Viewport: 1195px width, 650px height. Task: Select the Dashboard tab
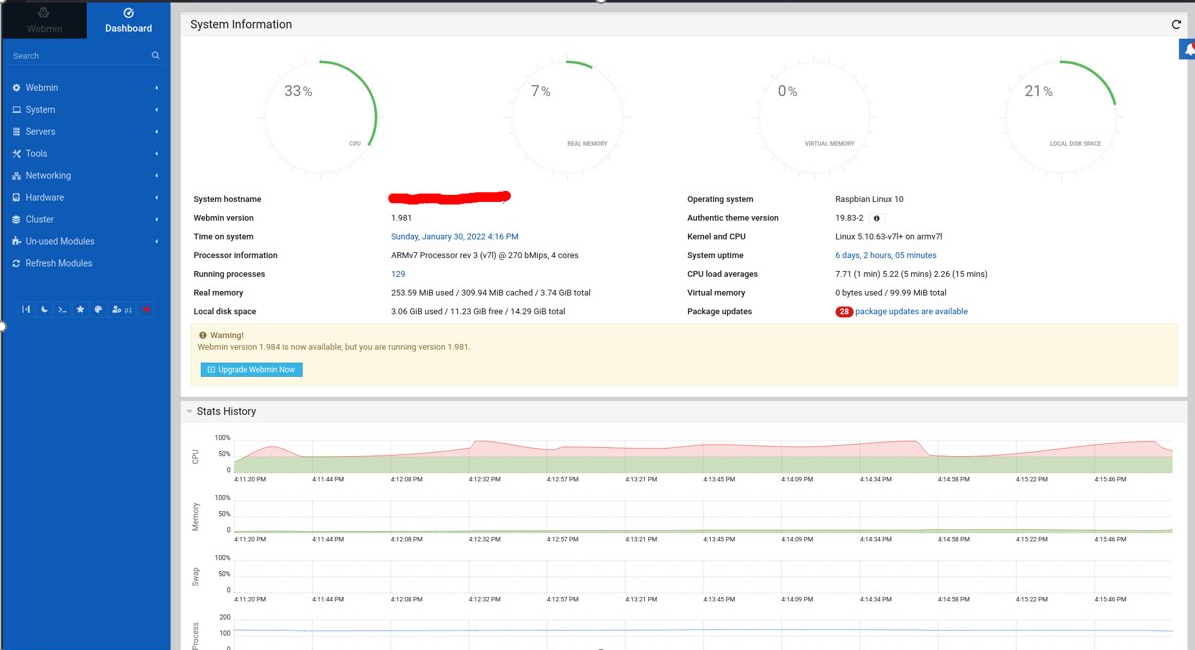point(127,20)
